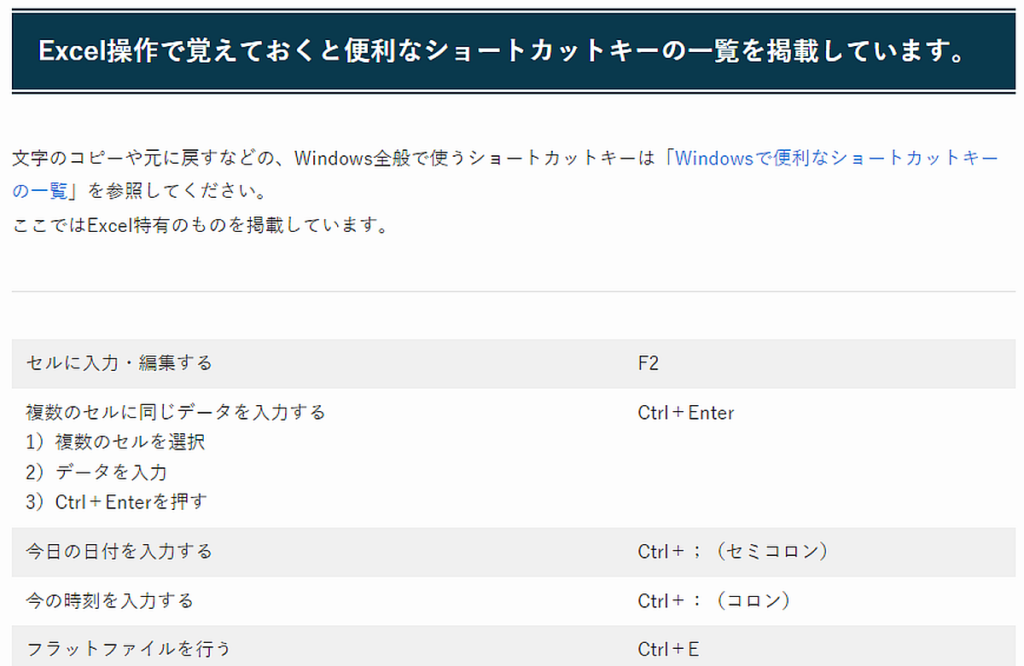Click the shortcut 'Ctrl＋：（コロン）'
Image resolution: width=1024 pixels, height=666 pixels.
click(x=715, y=601)
